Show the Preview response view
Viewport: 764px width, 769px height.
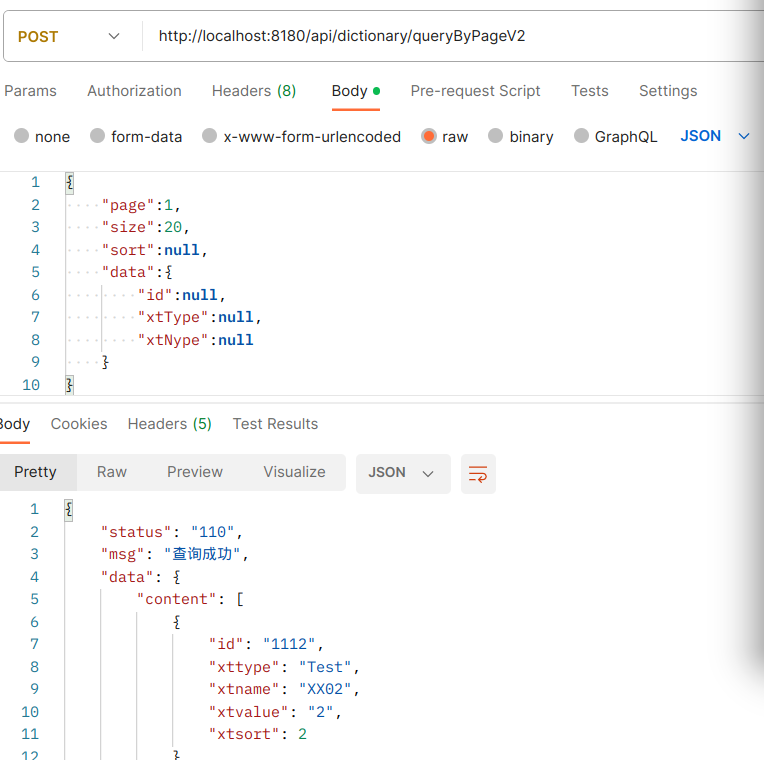pos(195,472)
